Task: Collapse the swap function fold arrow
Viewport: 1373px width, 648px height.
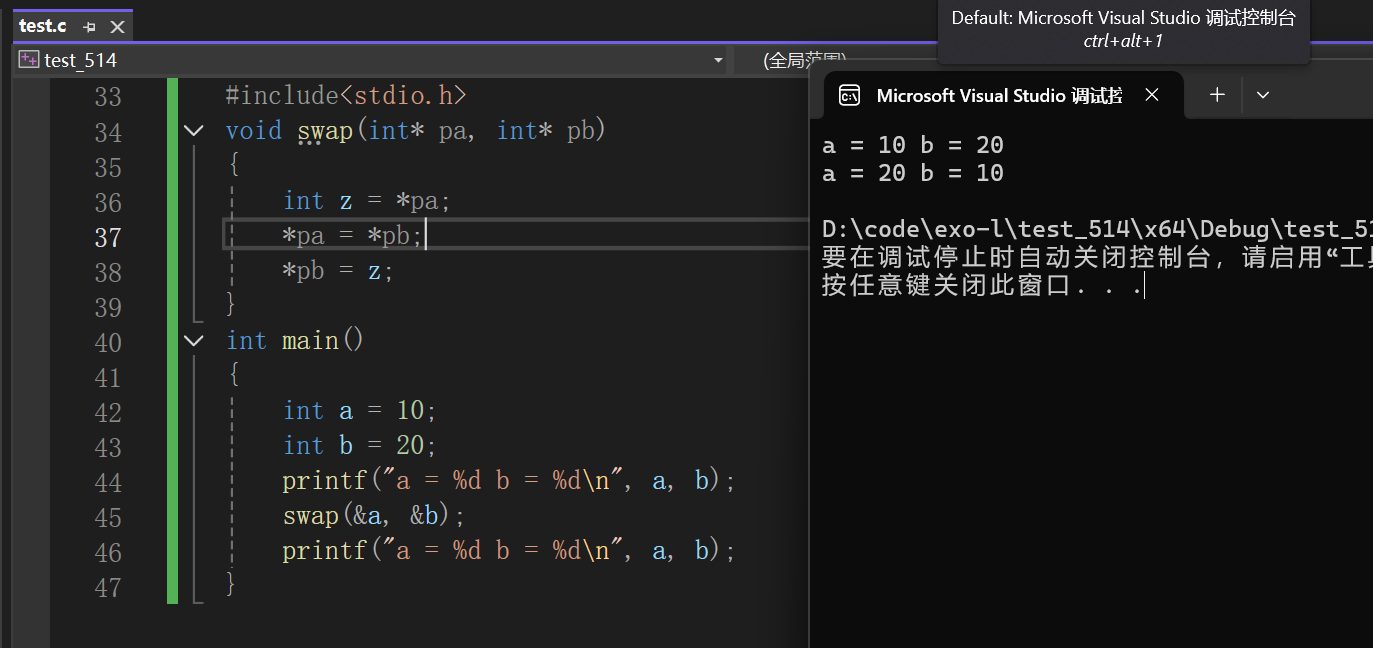Action: tap(194, 131)
